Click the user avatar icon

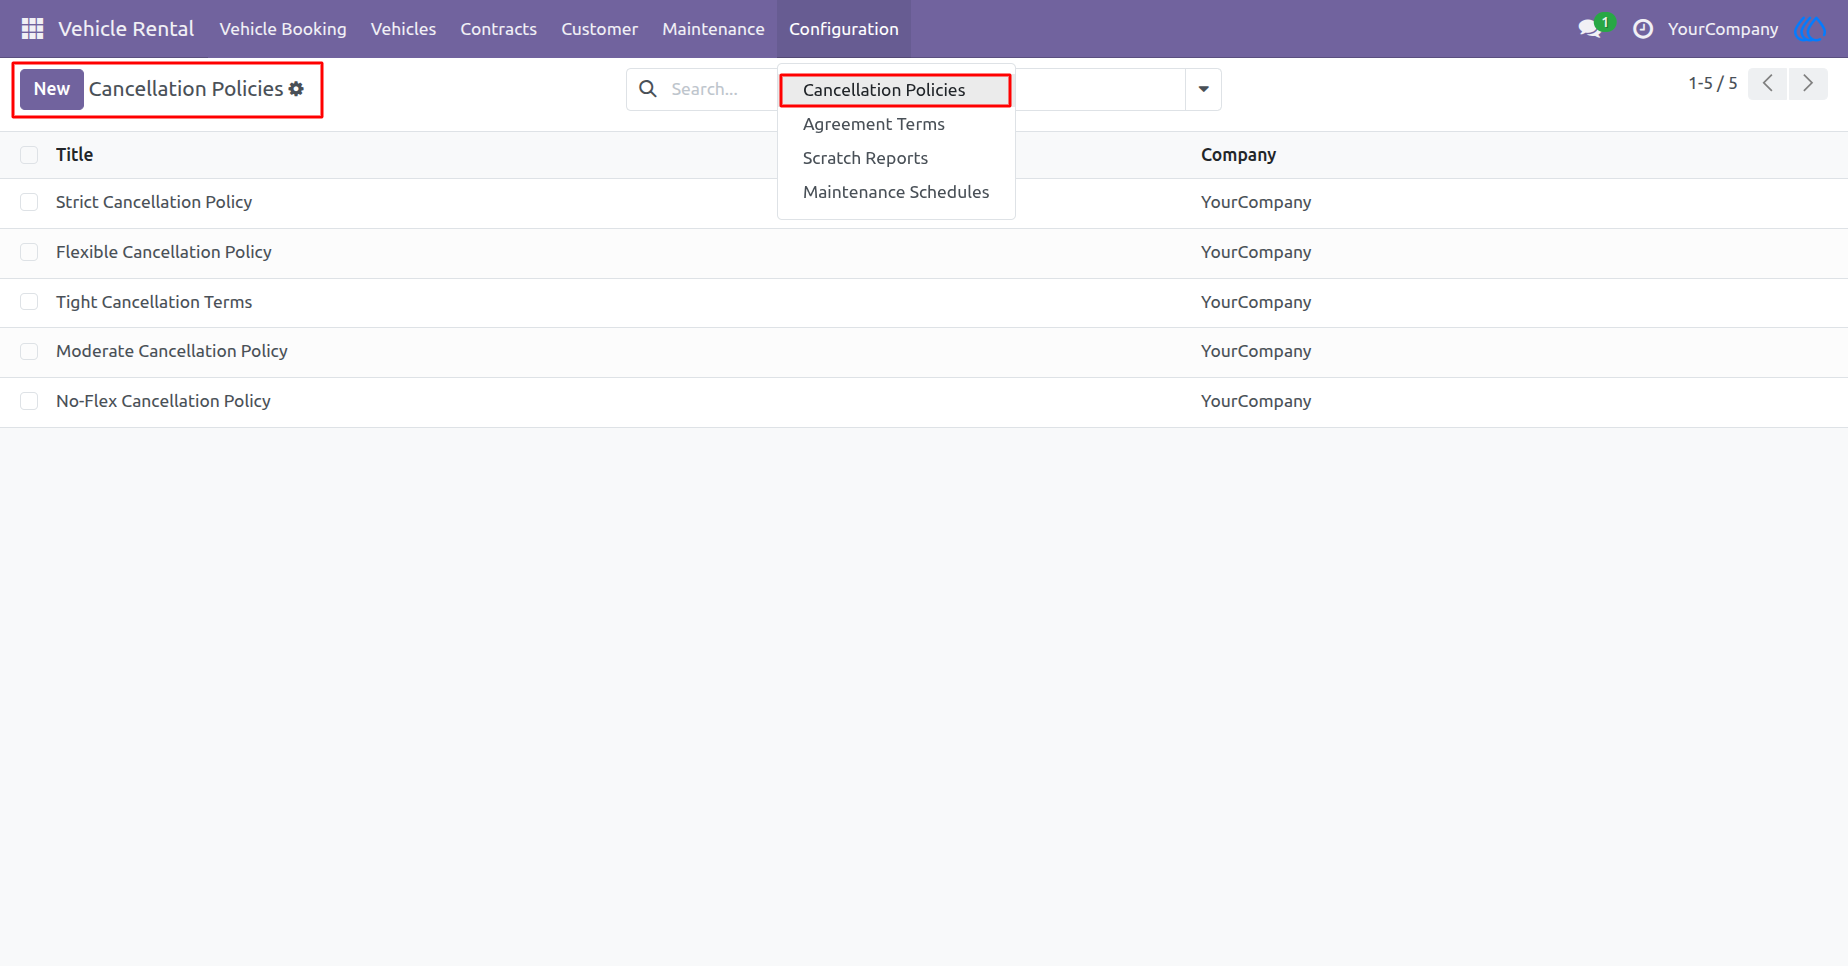pyautogui.click(x=1811, y=29)
